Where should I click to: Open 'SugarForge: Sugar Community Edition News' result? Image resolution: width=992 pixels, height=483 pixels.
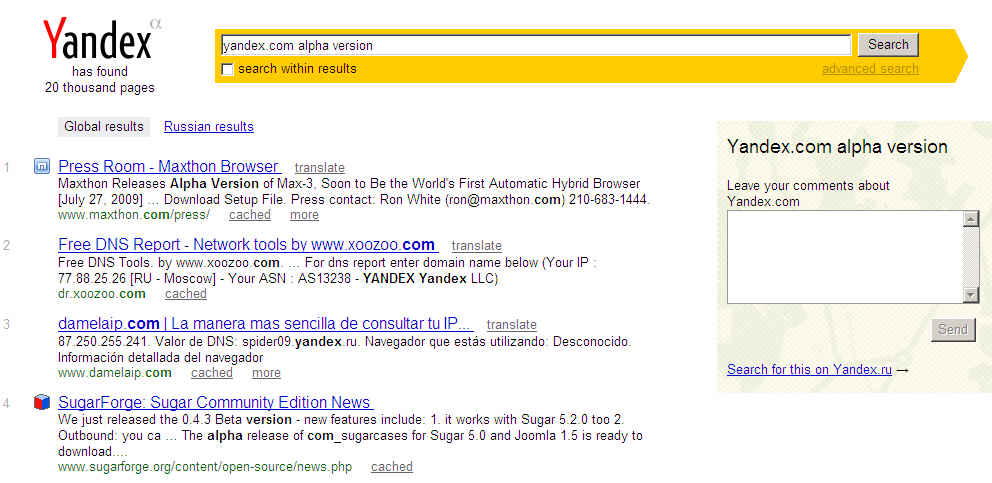tap(215, 402)
